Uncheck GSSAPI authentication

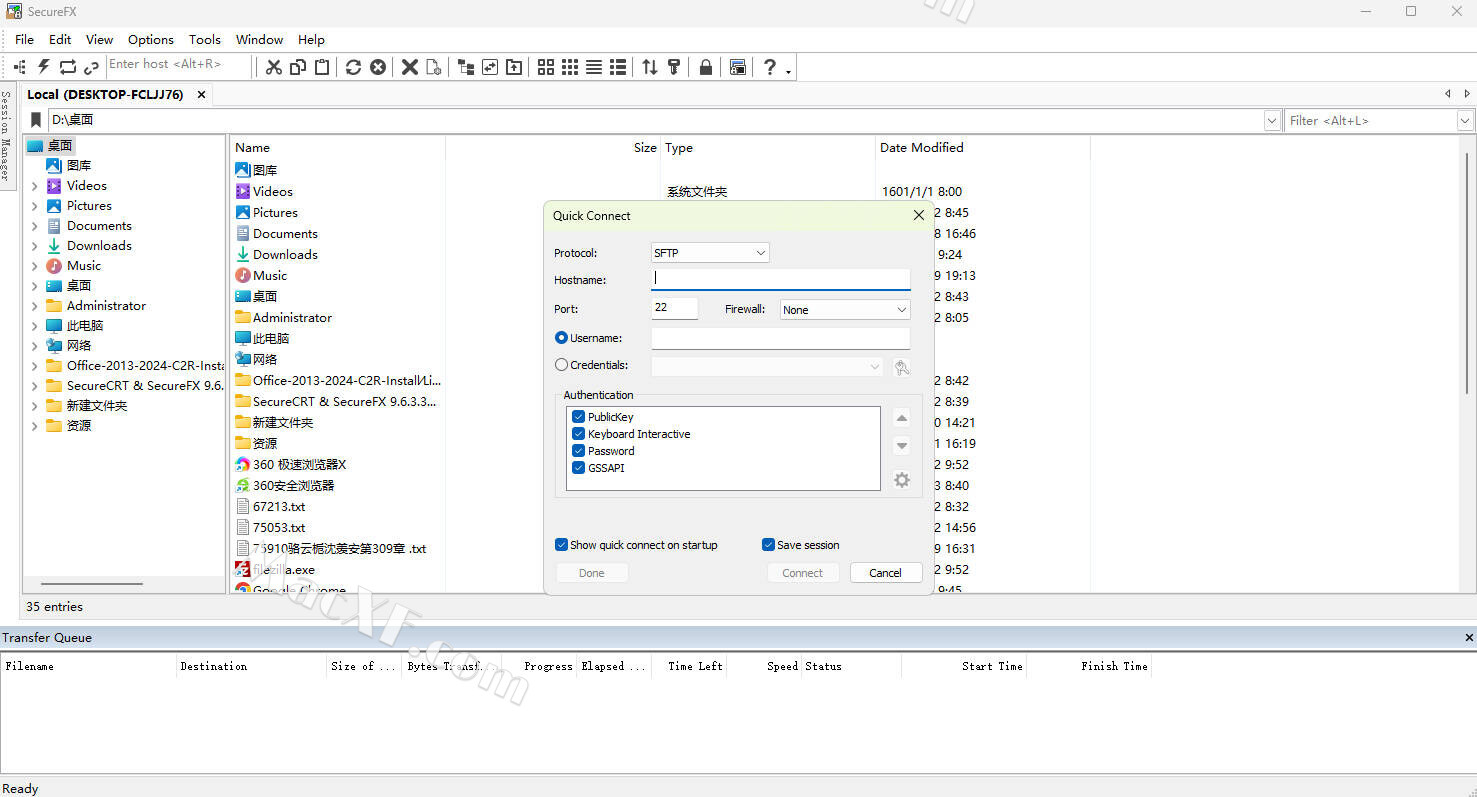click(578, 468)
